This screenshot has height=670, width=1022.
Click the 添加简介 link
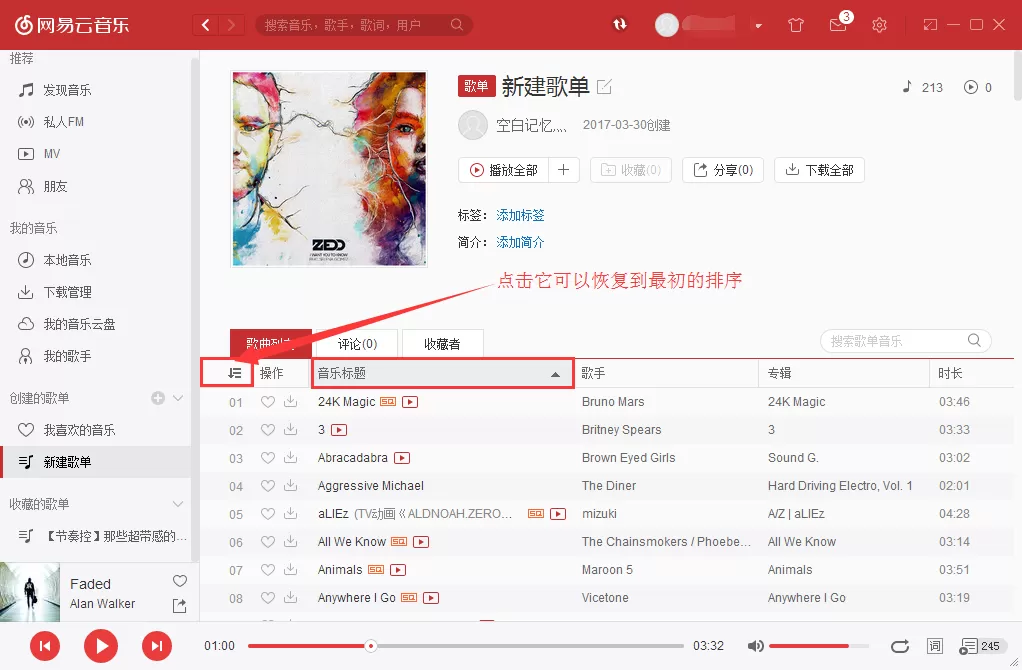pyautogui.click(x=520, y=242)
